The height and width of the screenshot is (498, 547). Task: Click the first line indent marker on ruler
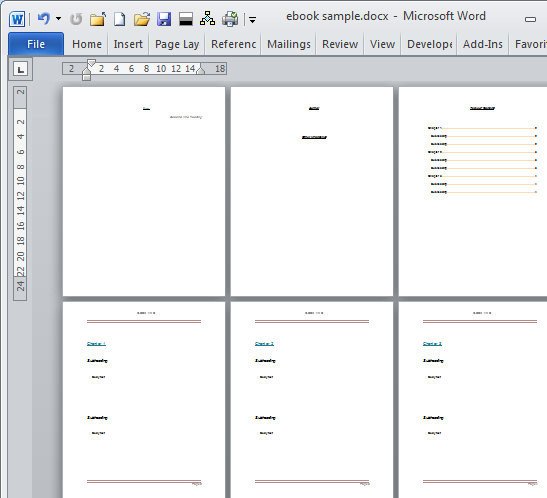pyautogui.click(x=91, y=63)
